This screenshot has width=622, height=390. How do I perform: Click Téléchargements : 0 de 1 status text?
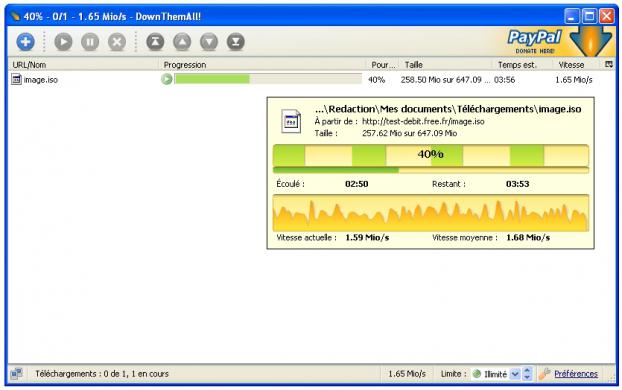(102, 374)
